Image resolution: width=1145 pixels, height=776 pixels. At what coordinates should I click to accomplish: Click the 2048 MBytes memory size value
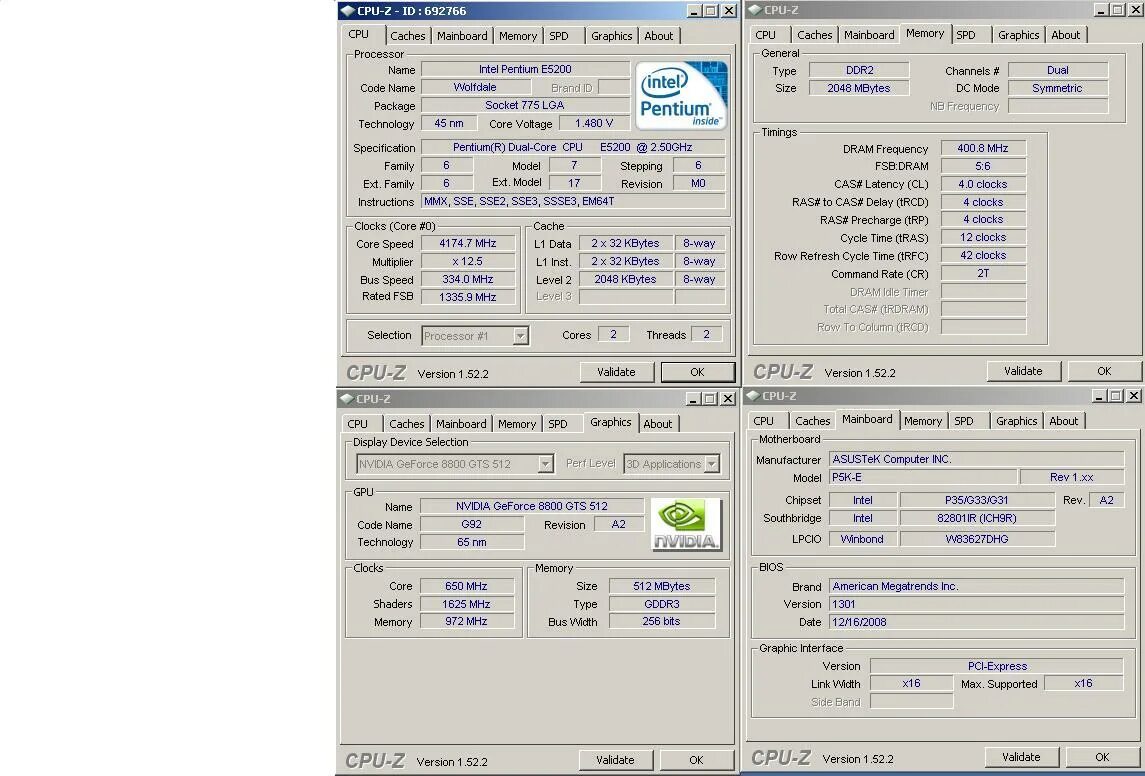tap(859, 88)
